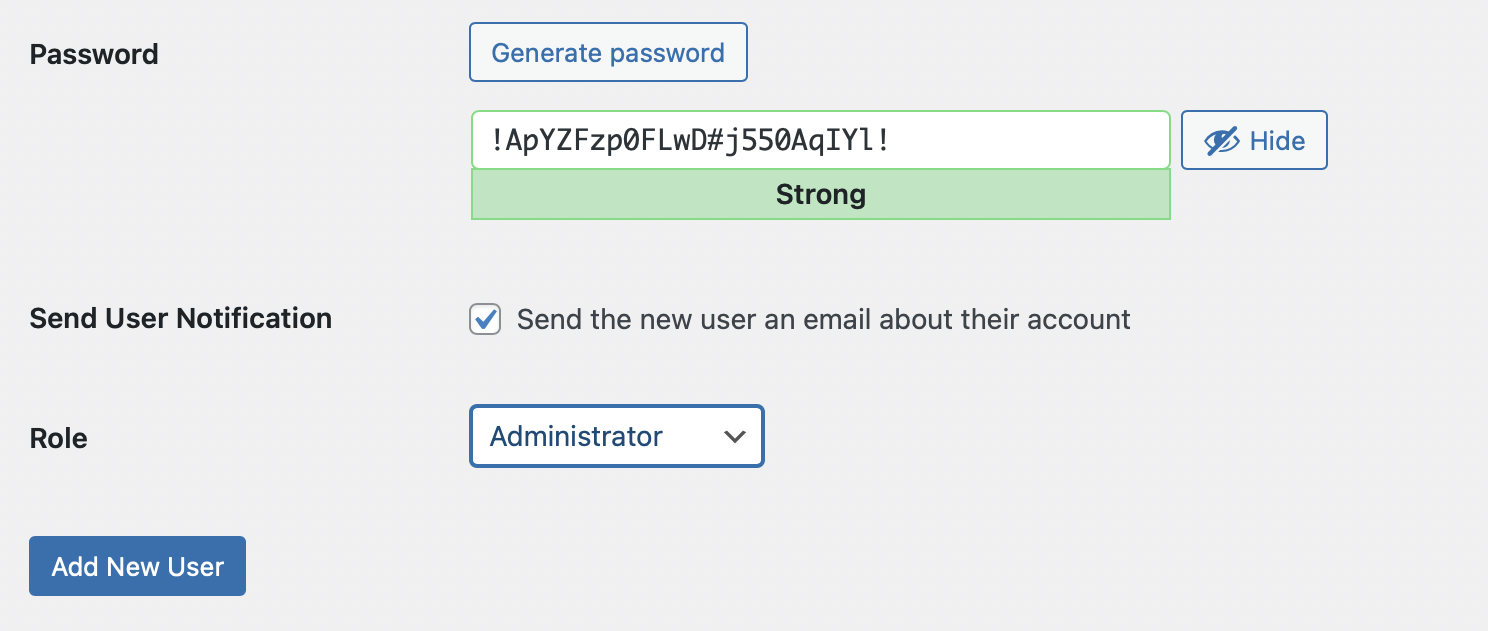Click the checkmark icon in the notification checkbox
Image resolution: width=1488 pixels, height=631 pixels.
pos(485,319)
